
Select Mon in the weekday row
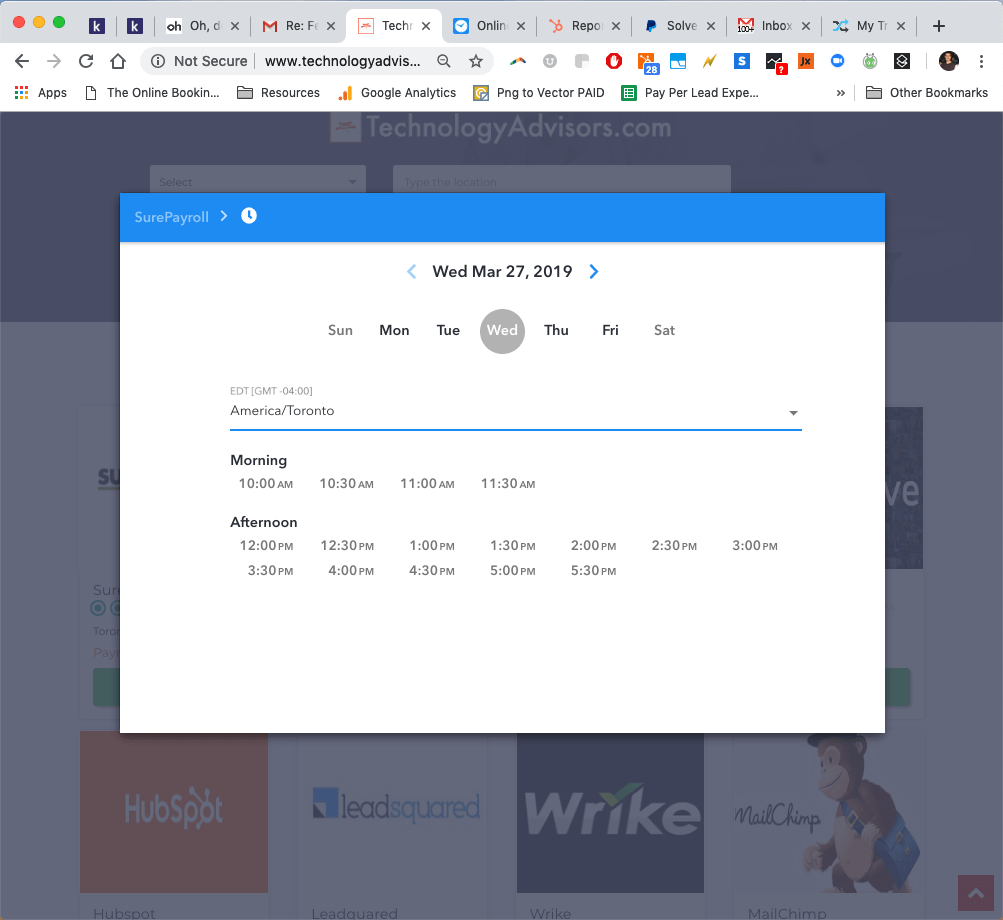tap(394, 331)
